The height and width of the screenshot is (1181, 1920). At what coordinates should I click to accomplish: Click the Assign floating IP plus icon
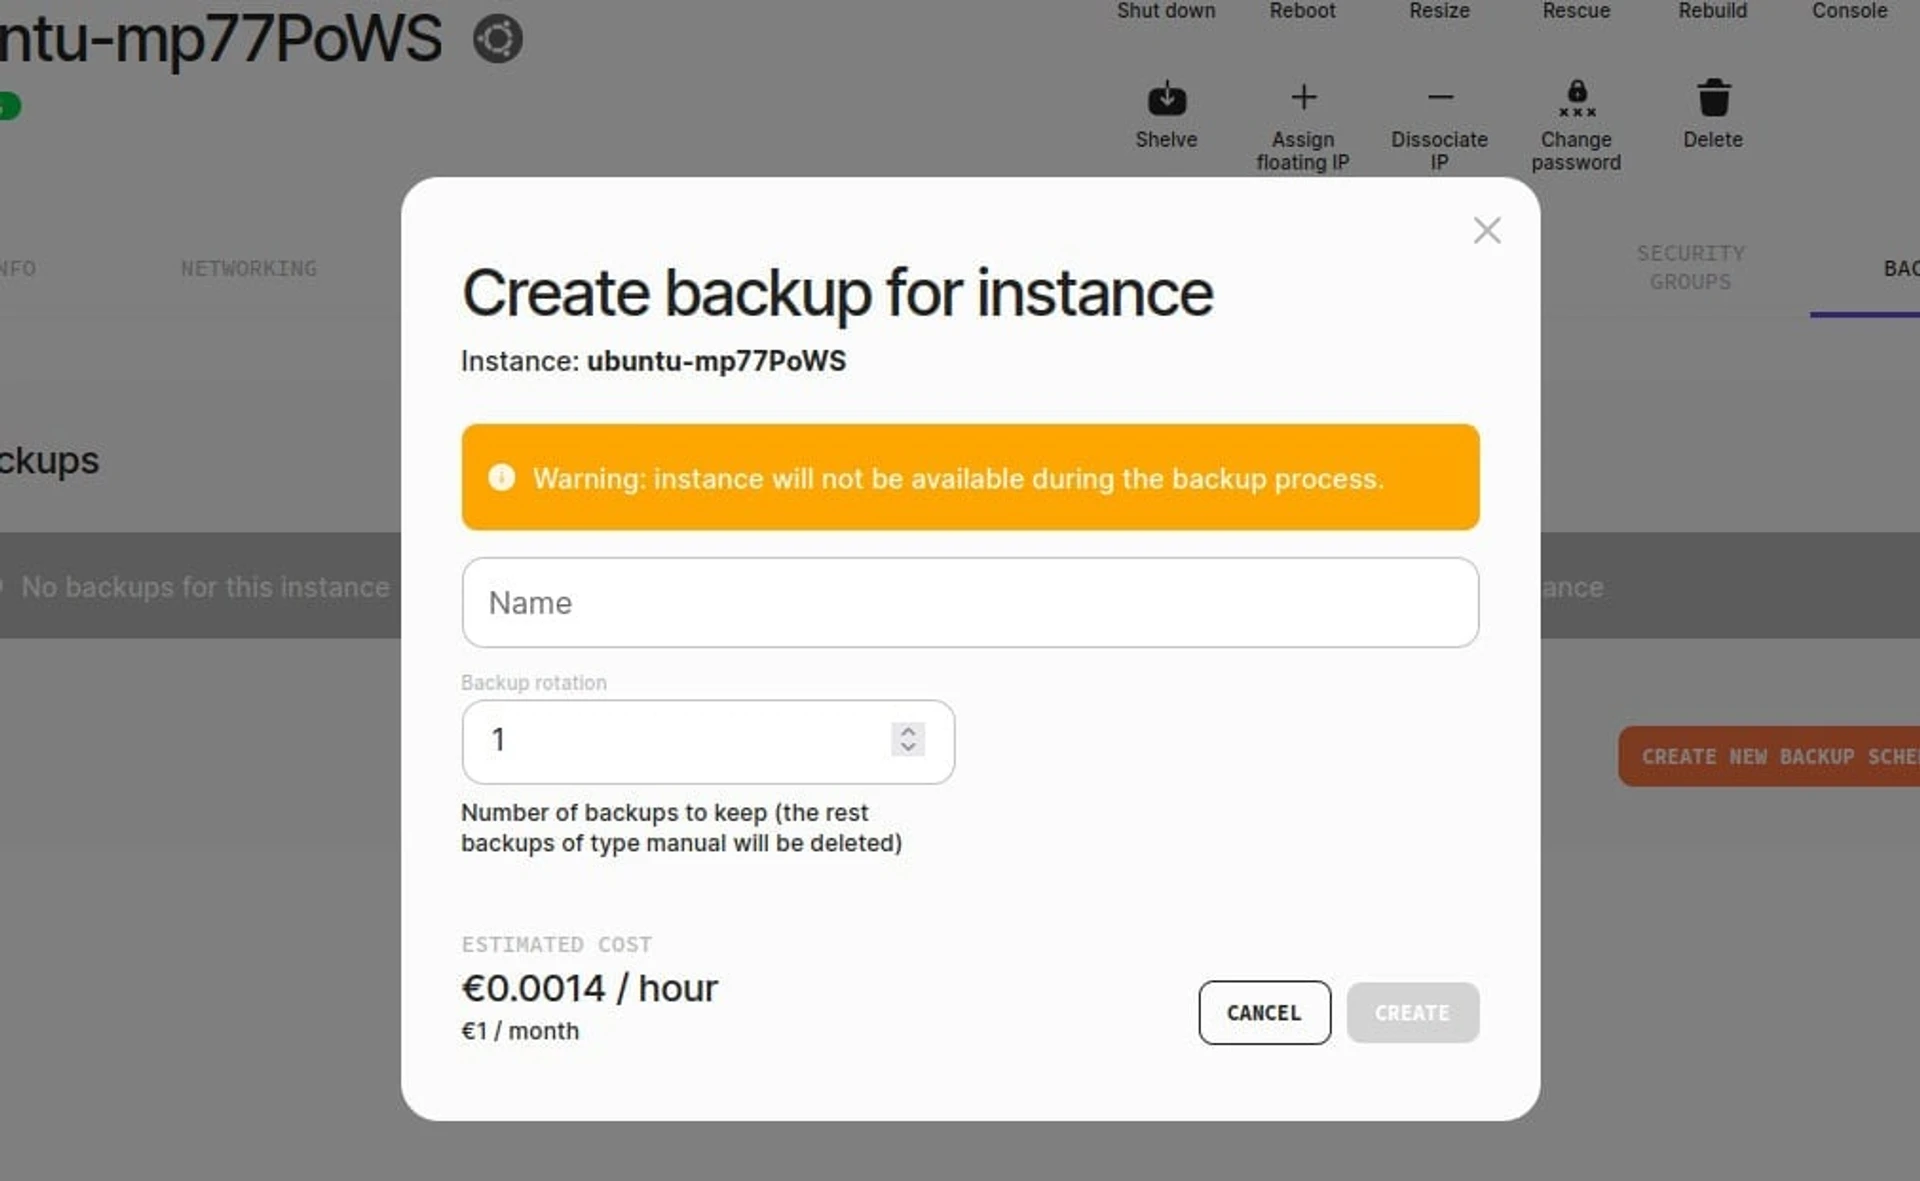[x=1303, y=97]
